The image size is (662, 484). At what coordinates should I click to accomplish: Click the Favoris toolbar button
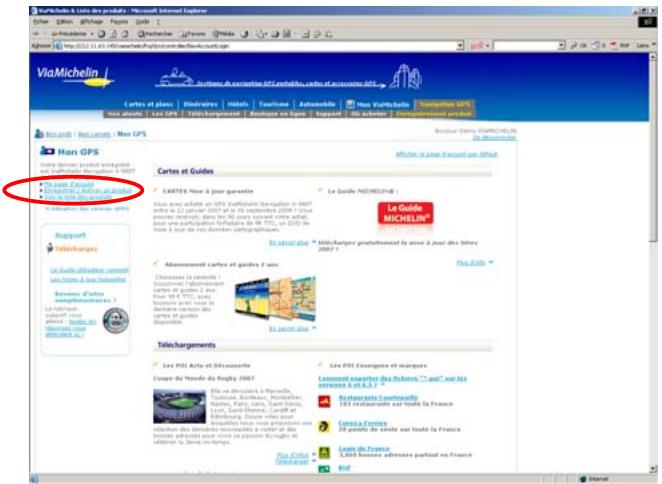193,34
